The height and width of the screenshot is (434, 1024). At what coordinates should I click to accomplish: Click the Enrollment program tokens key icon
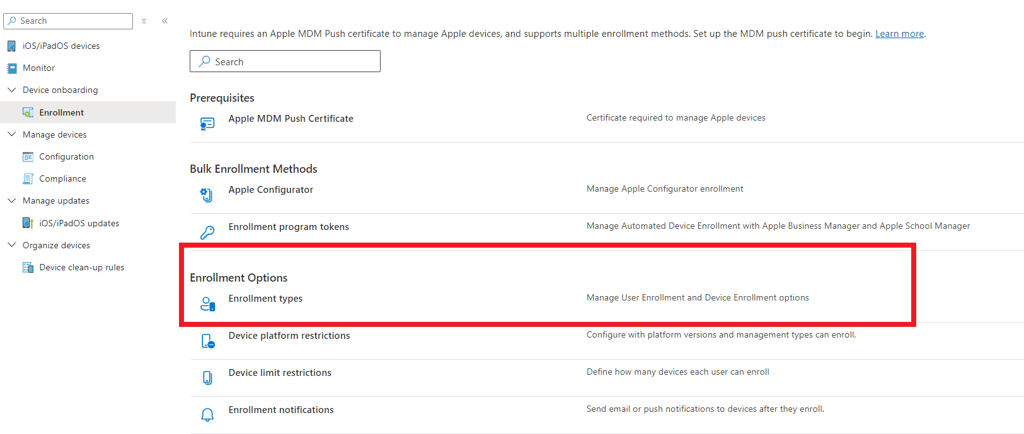click(208, 232)
